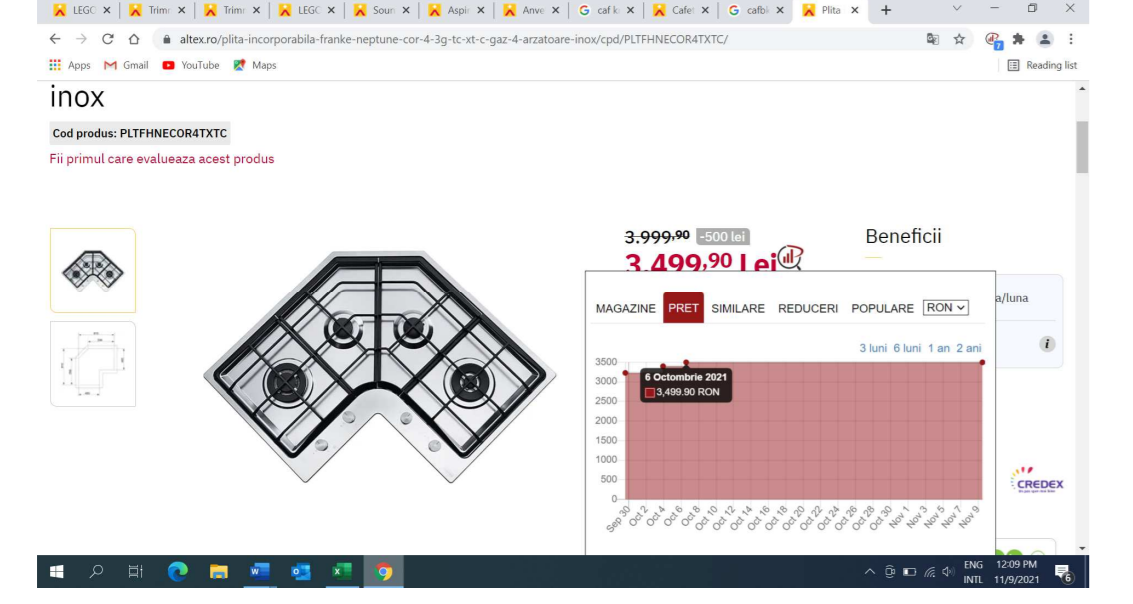This screenshot has height=604, width=1133.
Task: Open volume control in tray
Action: [949, 571]
